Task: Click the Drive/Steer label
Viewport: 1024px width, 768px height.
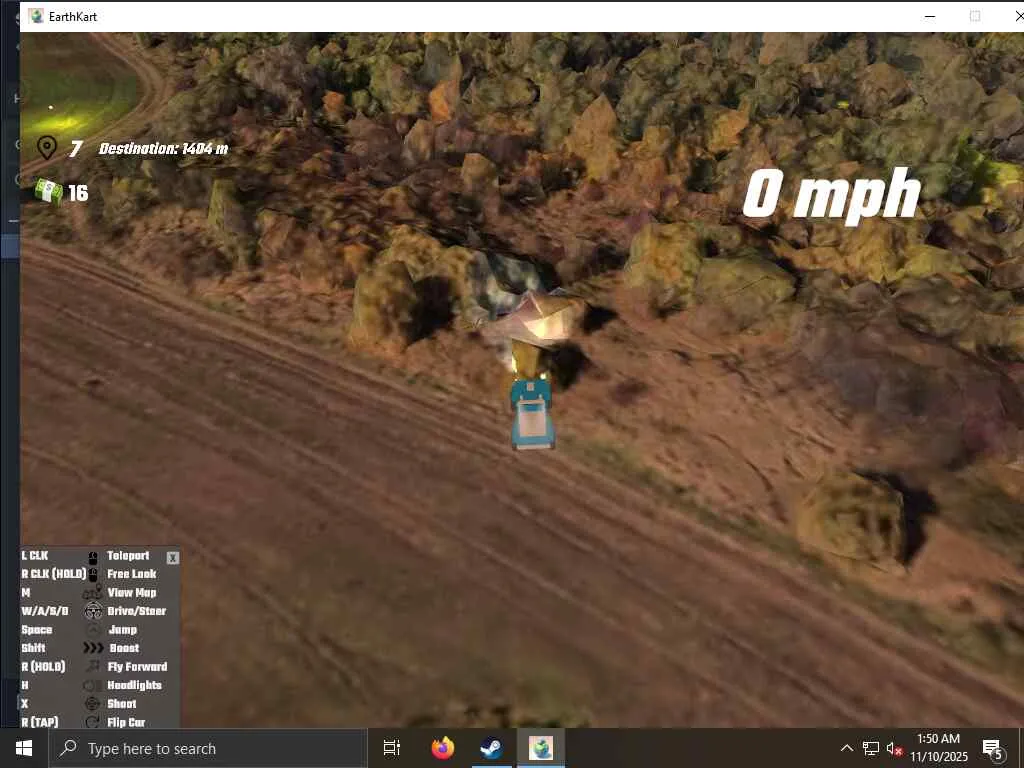Action: click(136, 611)
